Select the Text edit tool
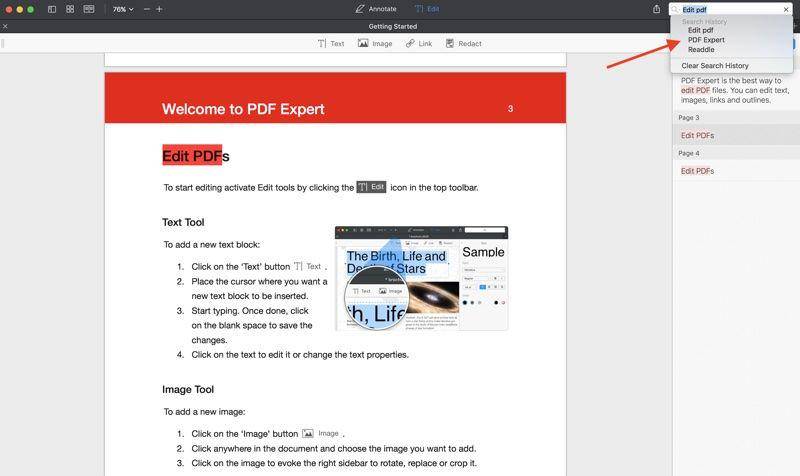This screenshot has width=800, height=476. point(331,44)
